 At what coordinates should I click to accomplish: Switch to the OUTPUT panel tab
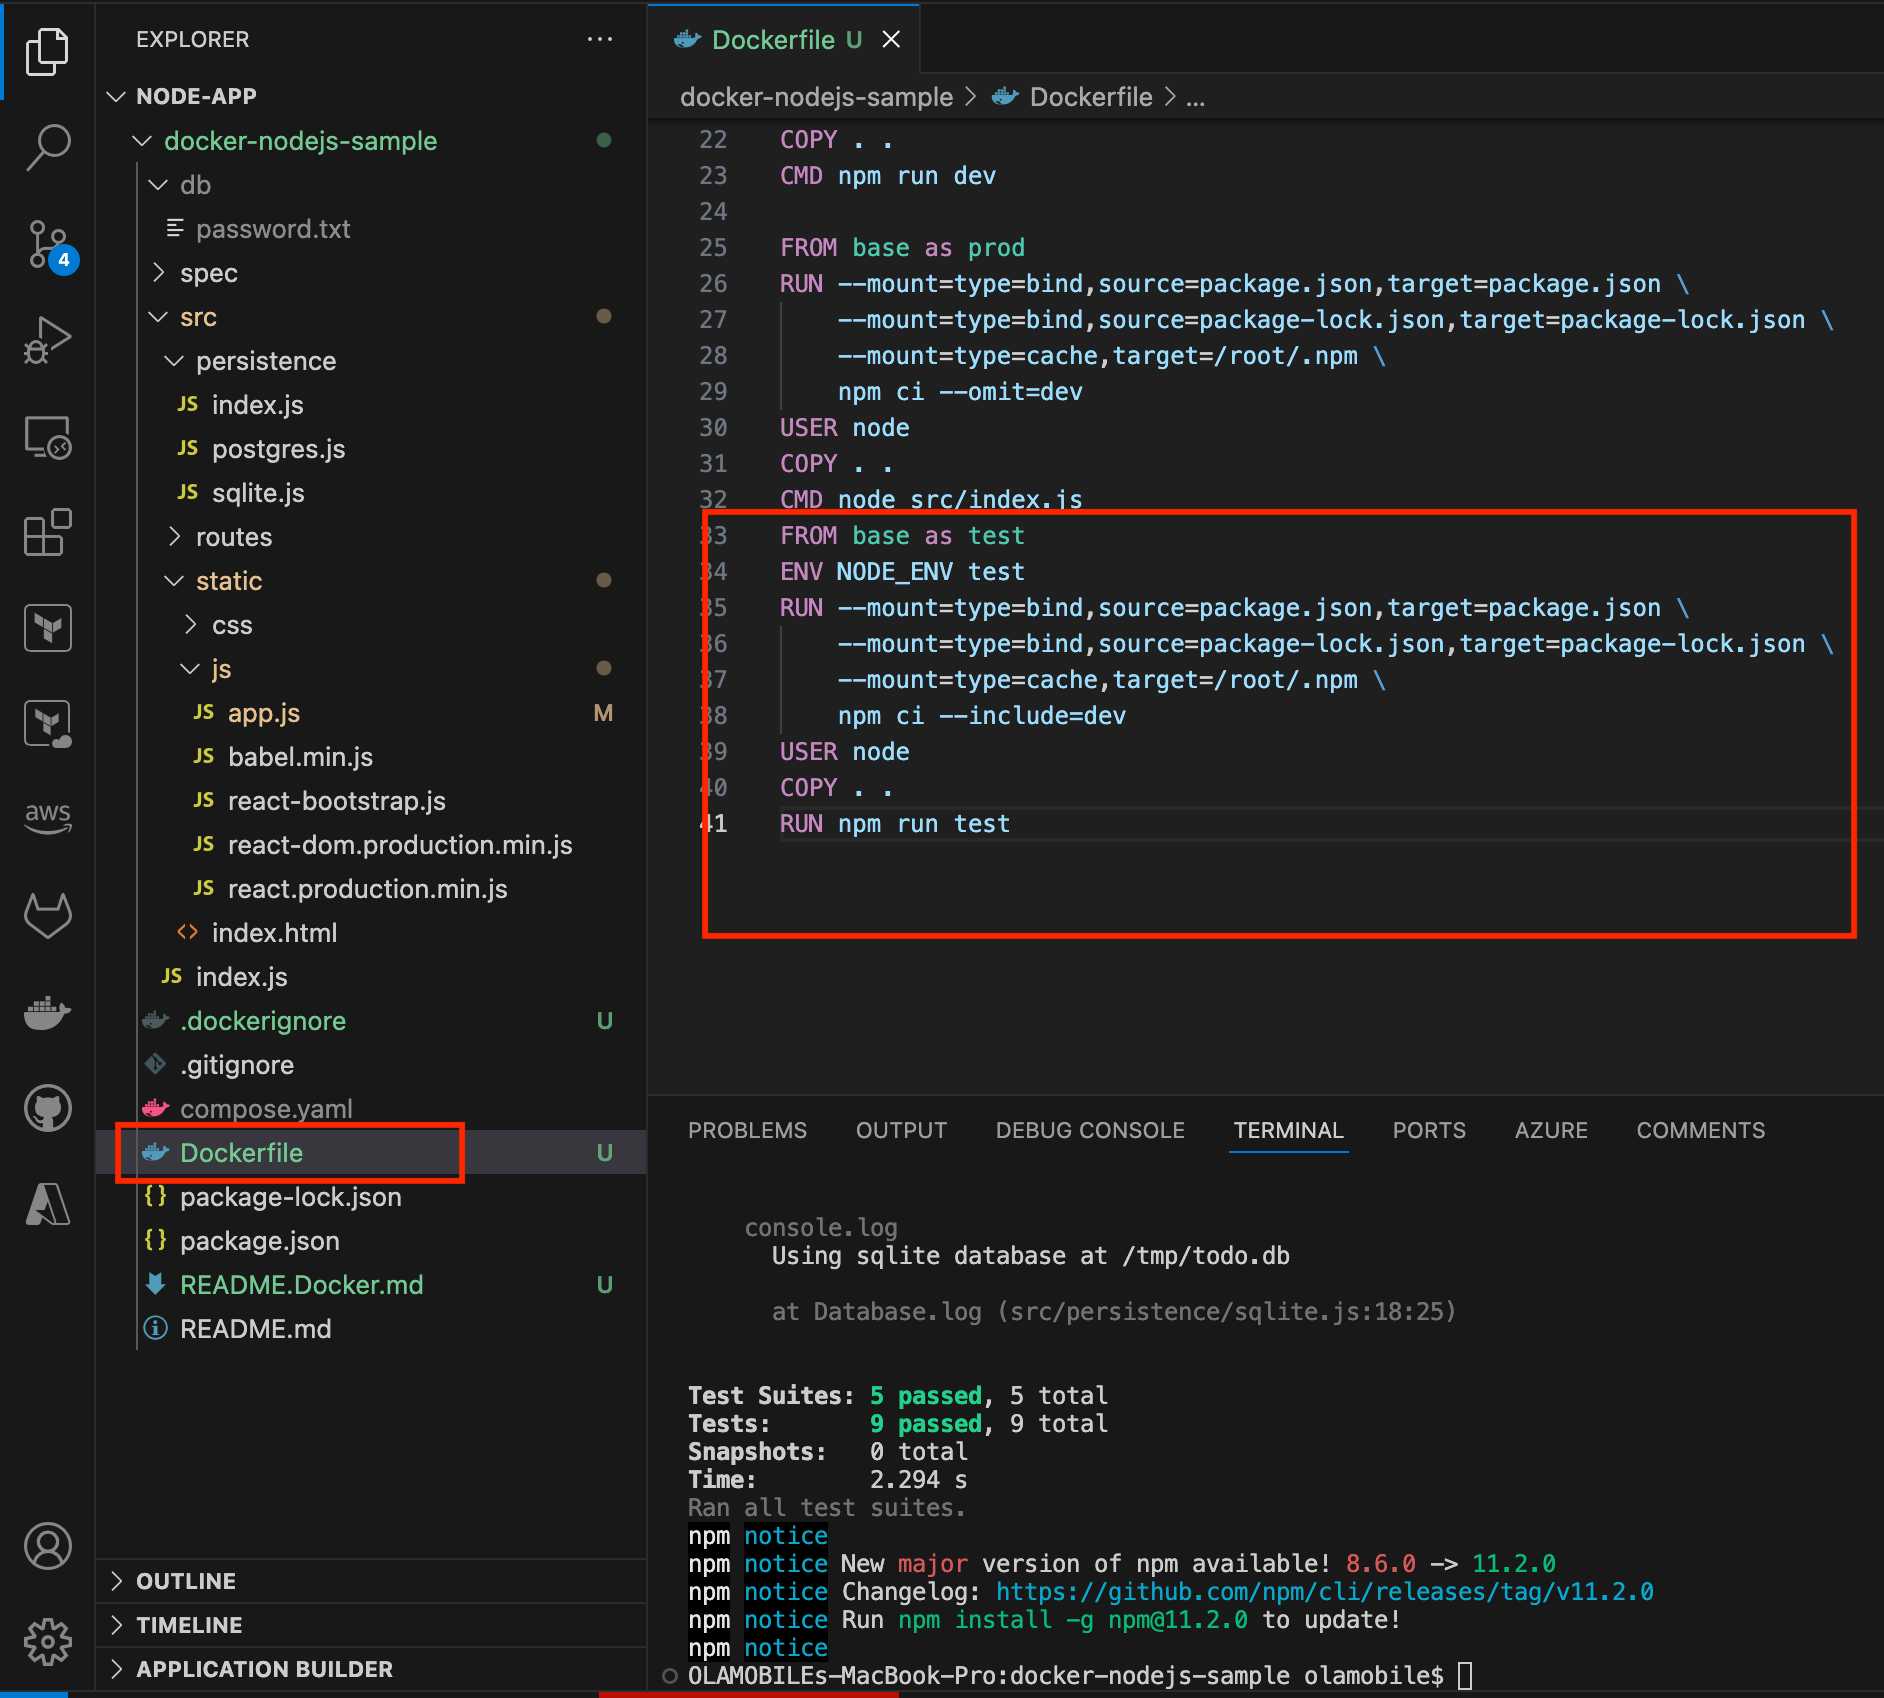coord(901,1130)
